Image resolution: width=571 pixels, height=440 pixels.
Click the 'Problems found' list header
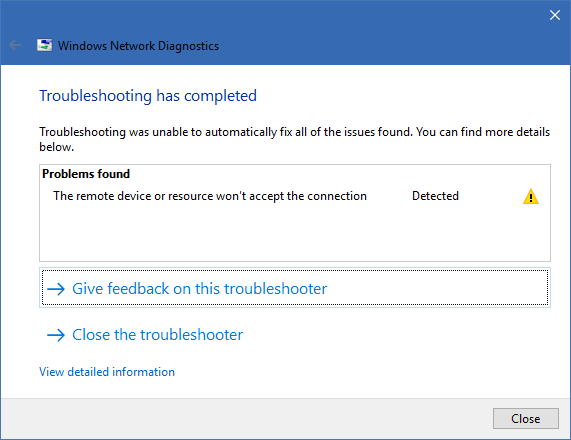[x=86, y=174]
